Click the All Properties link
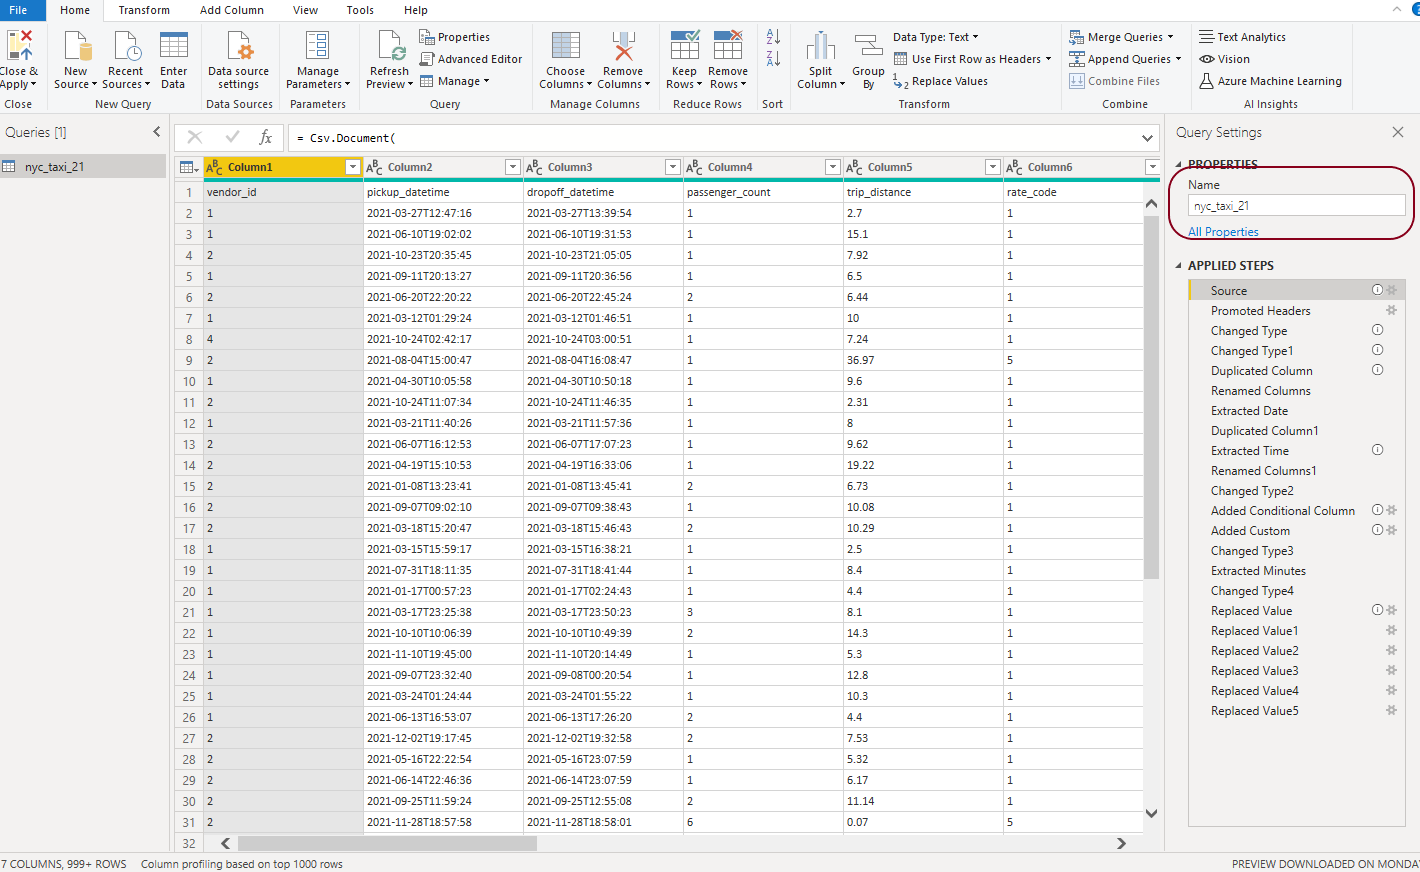 [x=1223, y=232]
